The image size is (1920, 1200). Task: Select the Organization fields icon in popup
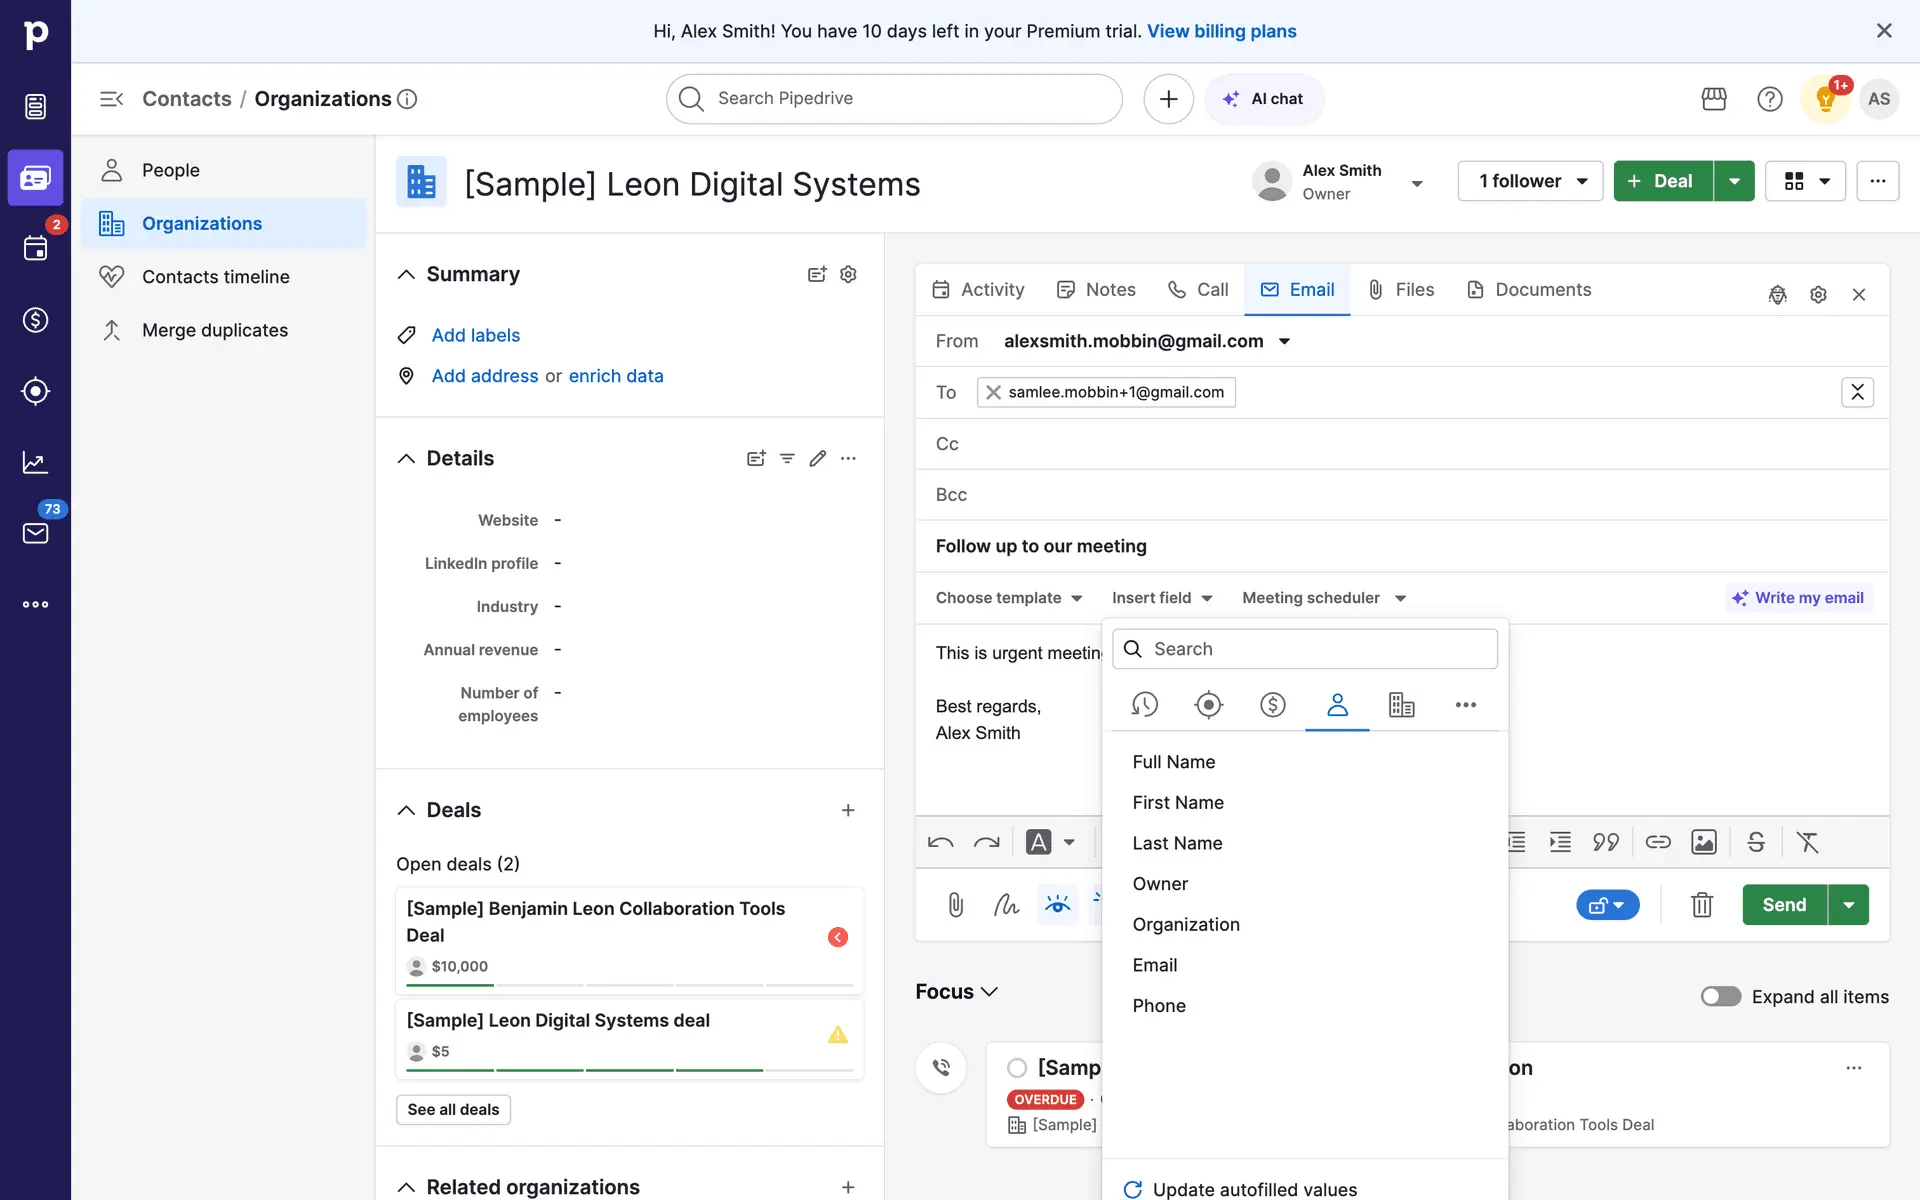tap(1401, 705)
